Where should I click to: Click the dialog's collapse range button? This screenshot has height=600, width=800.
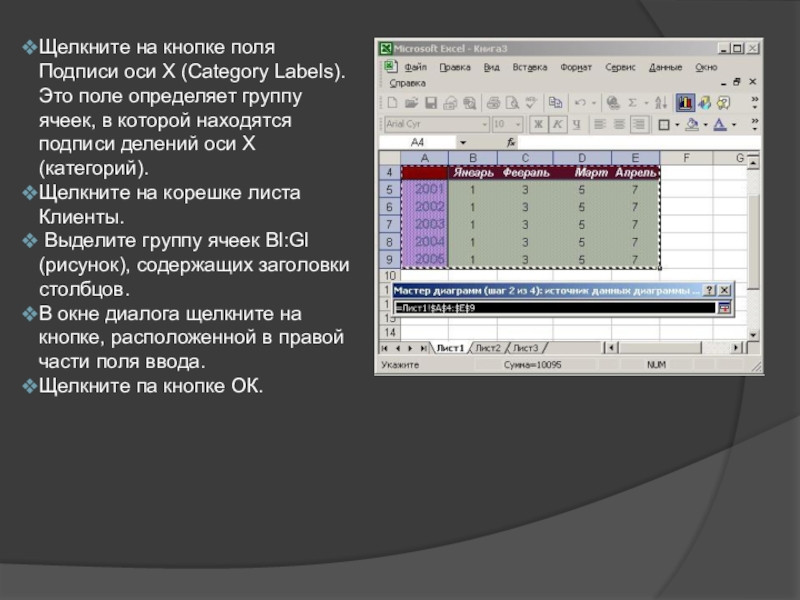pyautogui.click(x=724, y=308)
